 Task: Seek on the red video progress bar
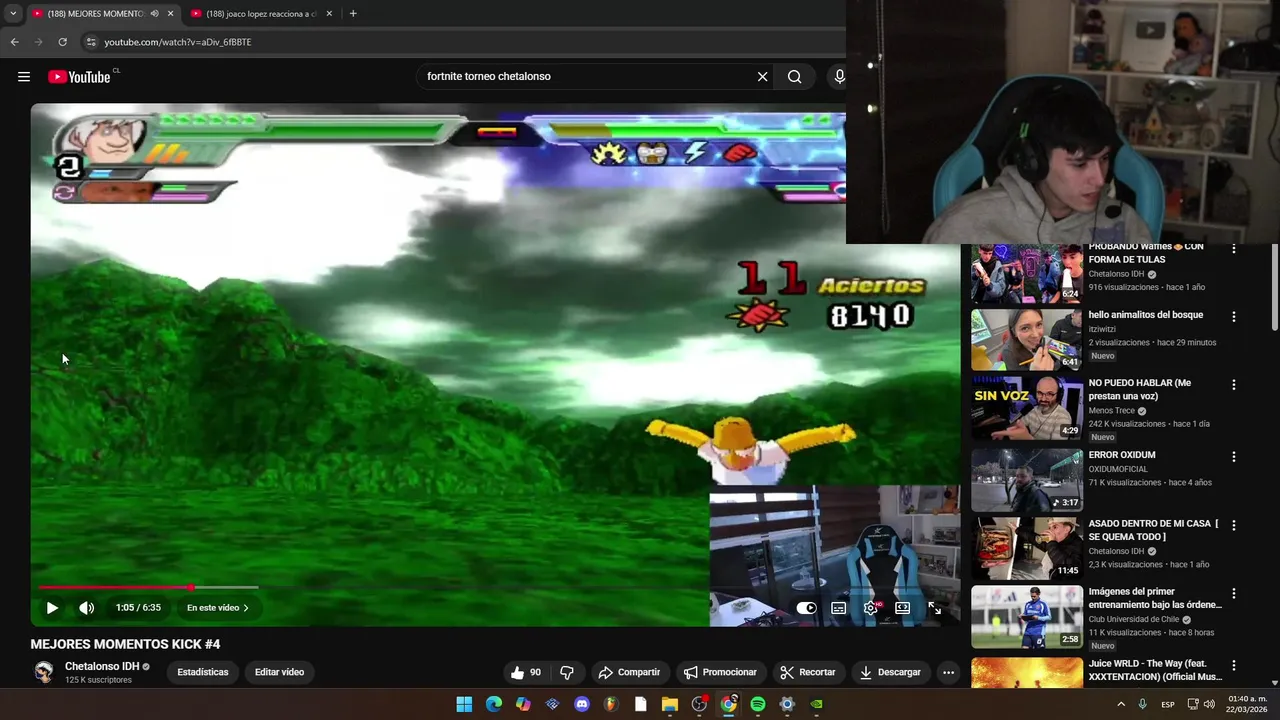coord(149,587)
